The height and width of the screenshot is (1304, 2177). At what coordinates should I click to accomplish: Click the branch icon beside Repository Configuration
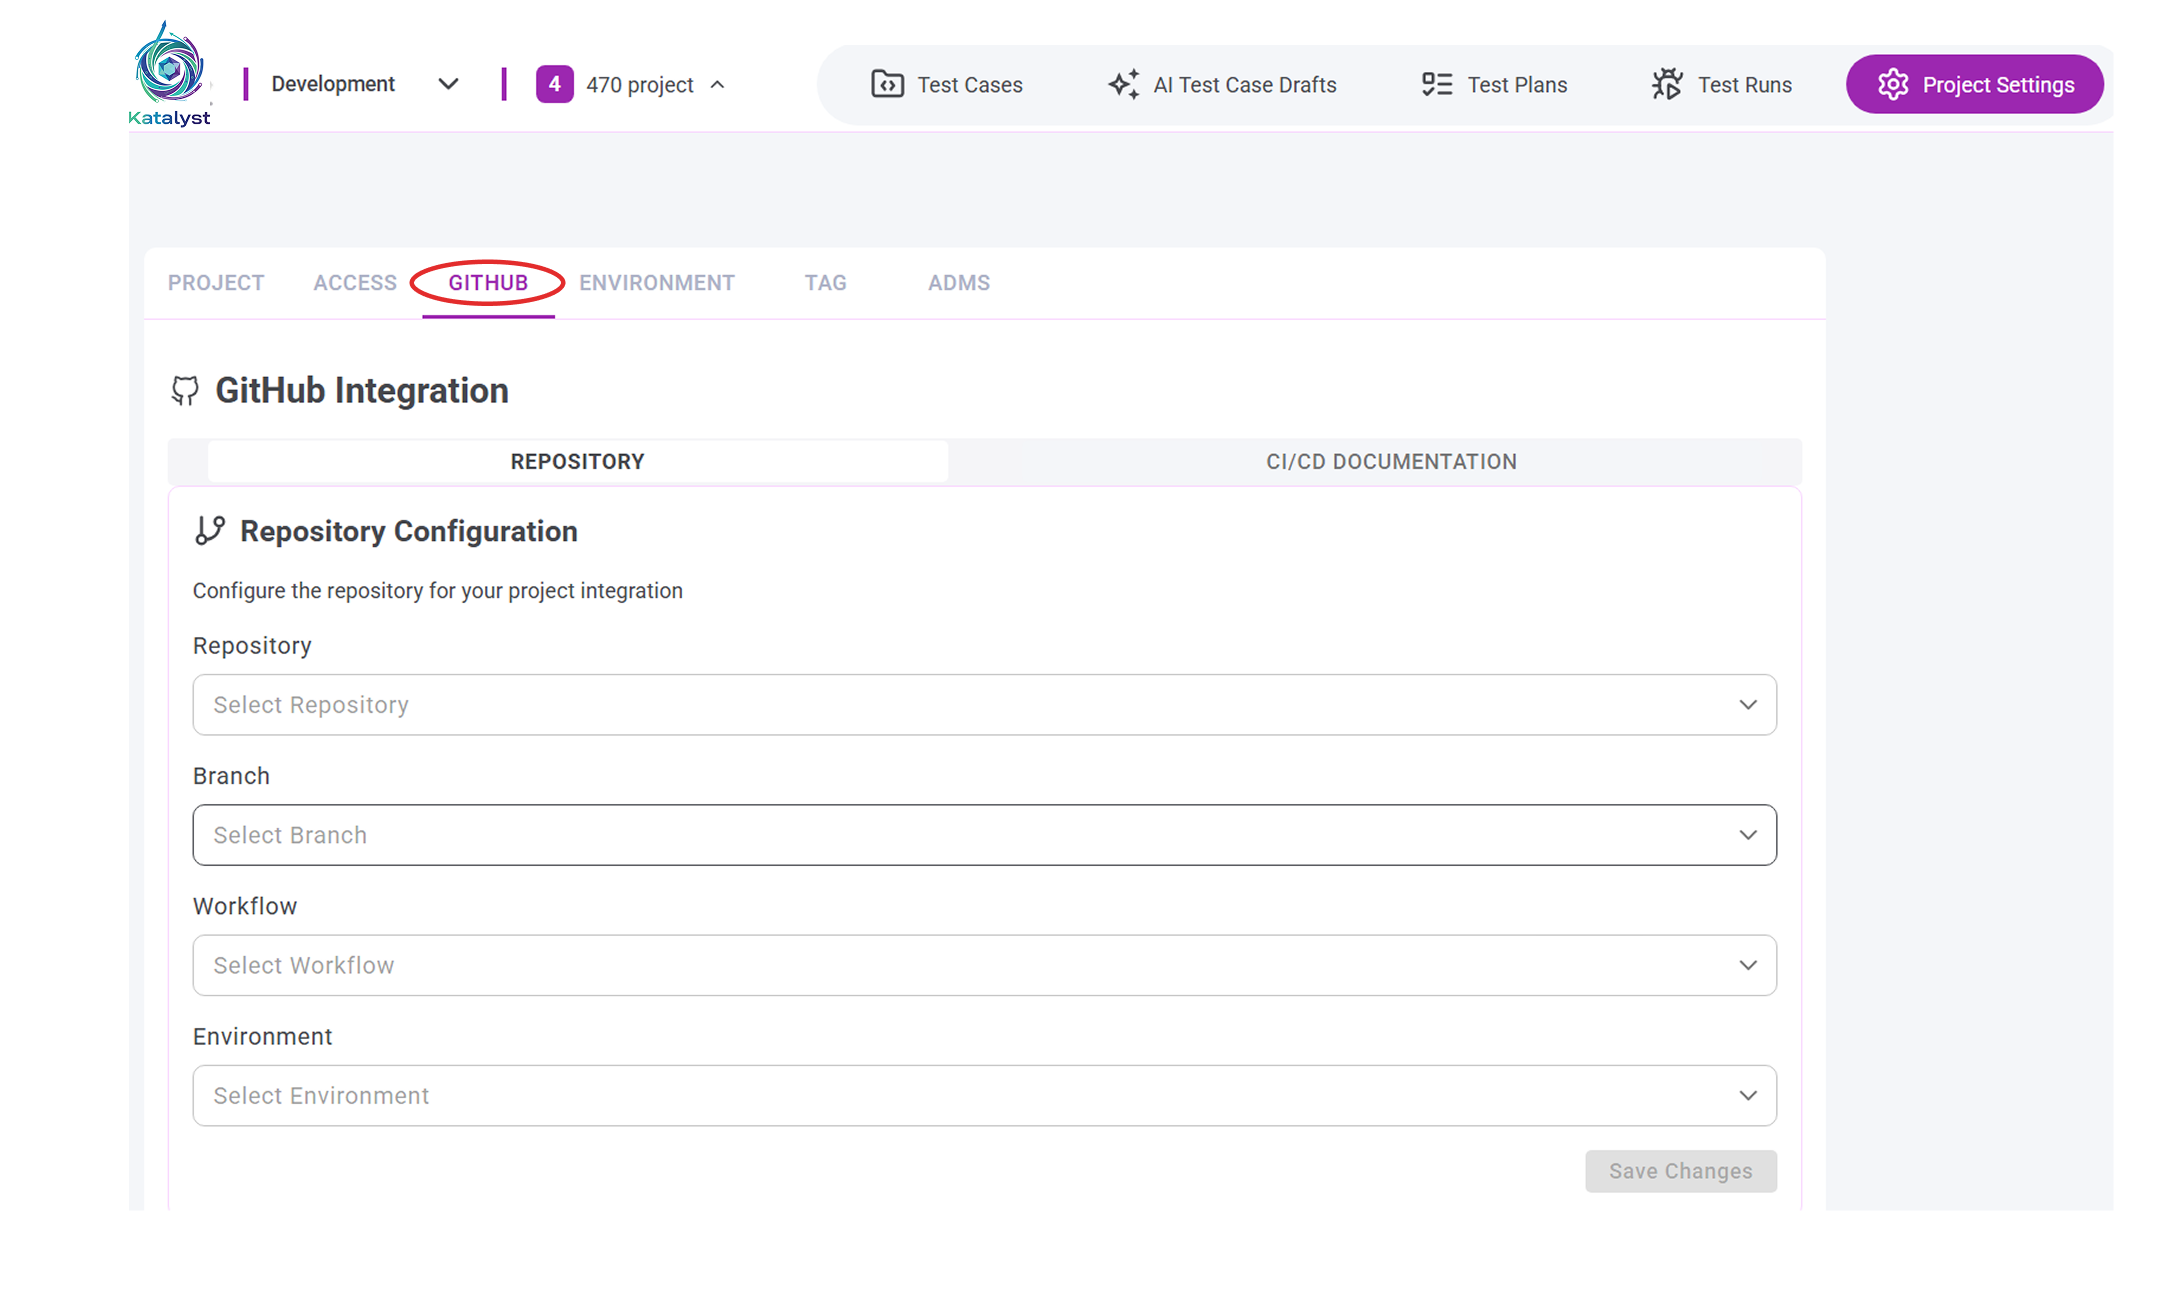point(209,530)
